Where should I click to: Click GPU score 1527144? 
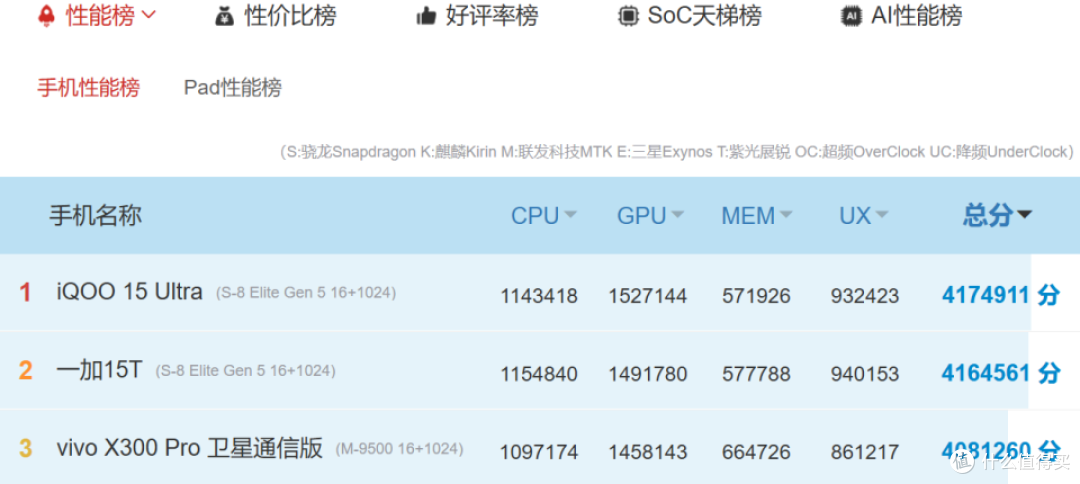(647, 296)
